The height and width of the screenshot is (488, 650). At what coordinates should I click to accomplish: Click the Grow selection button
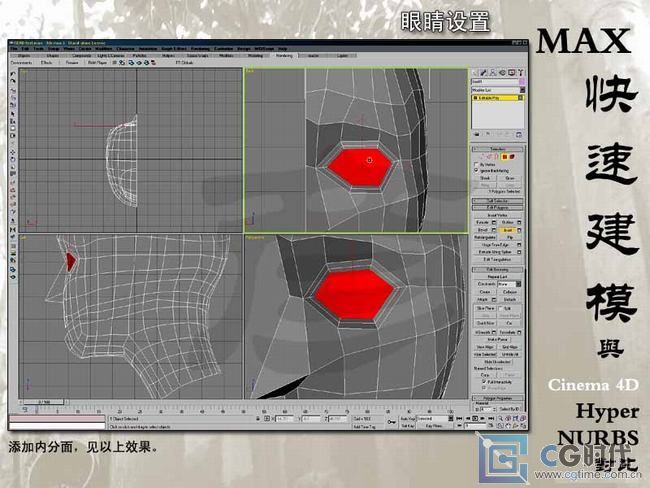(510, 178)
